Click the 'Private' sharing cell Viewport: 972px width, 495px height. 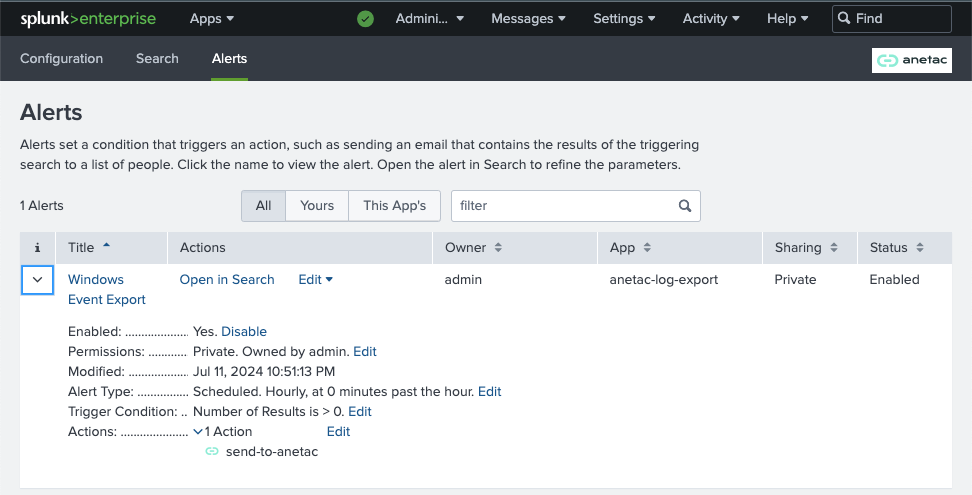pyautogui.click(x=795, y=279)
